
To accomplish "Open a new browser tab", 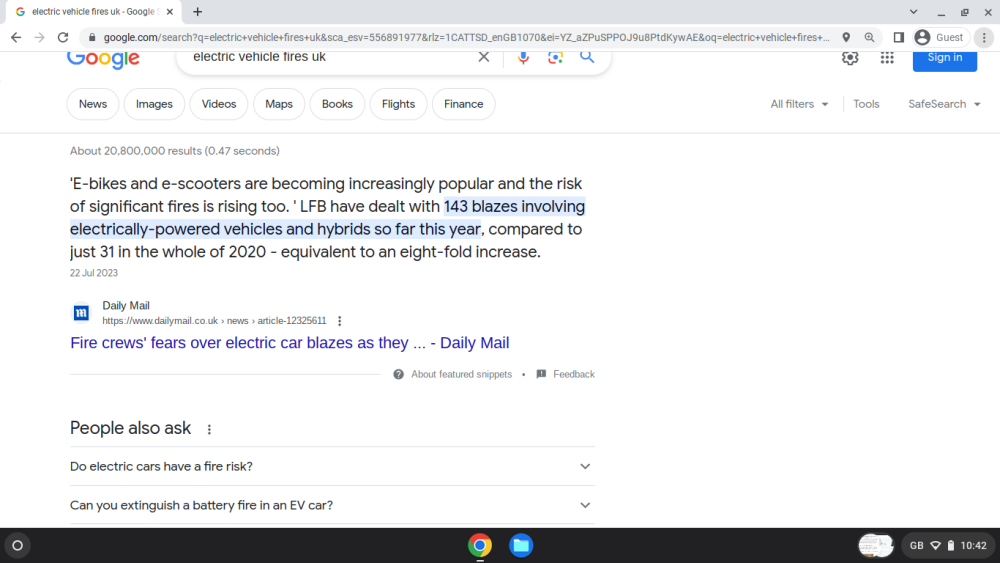I will pos(198,11).
